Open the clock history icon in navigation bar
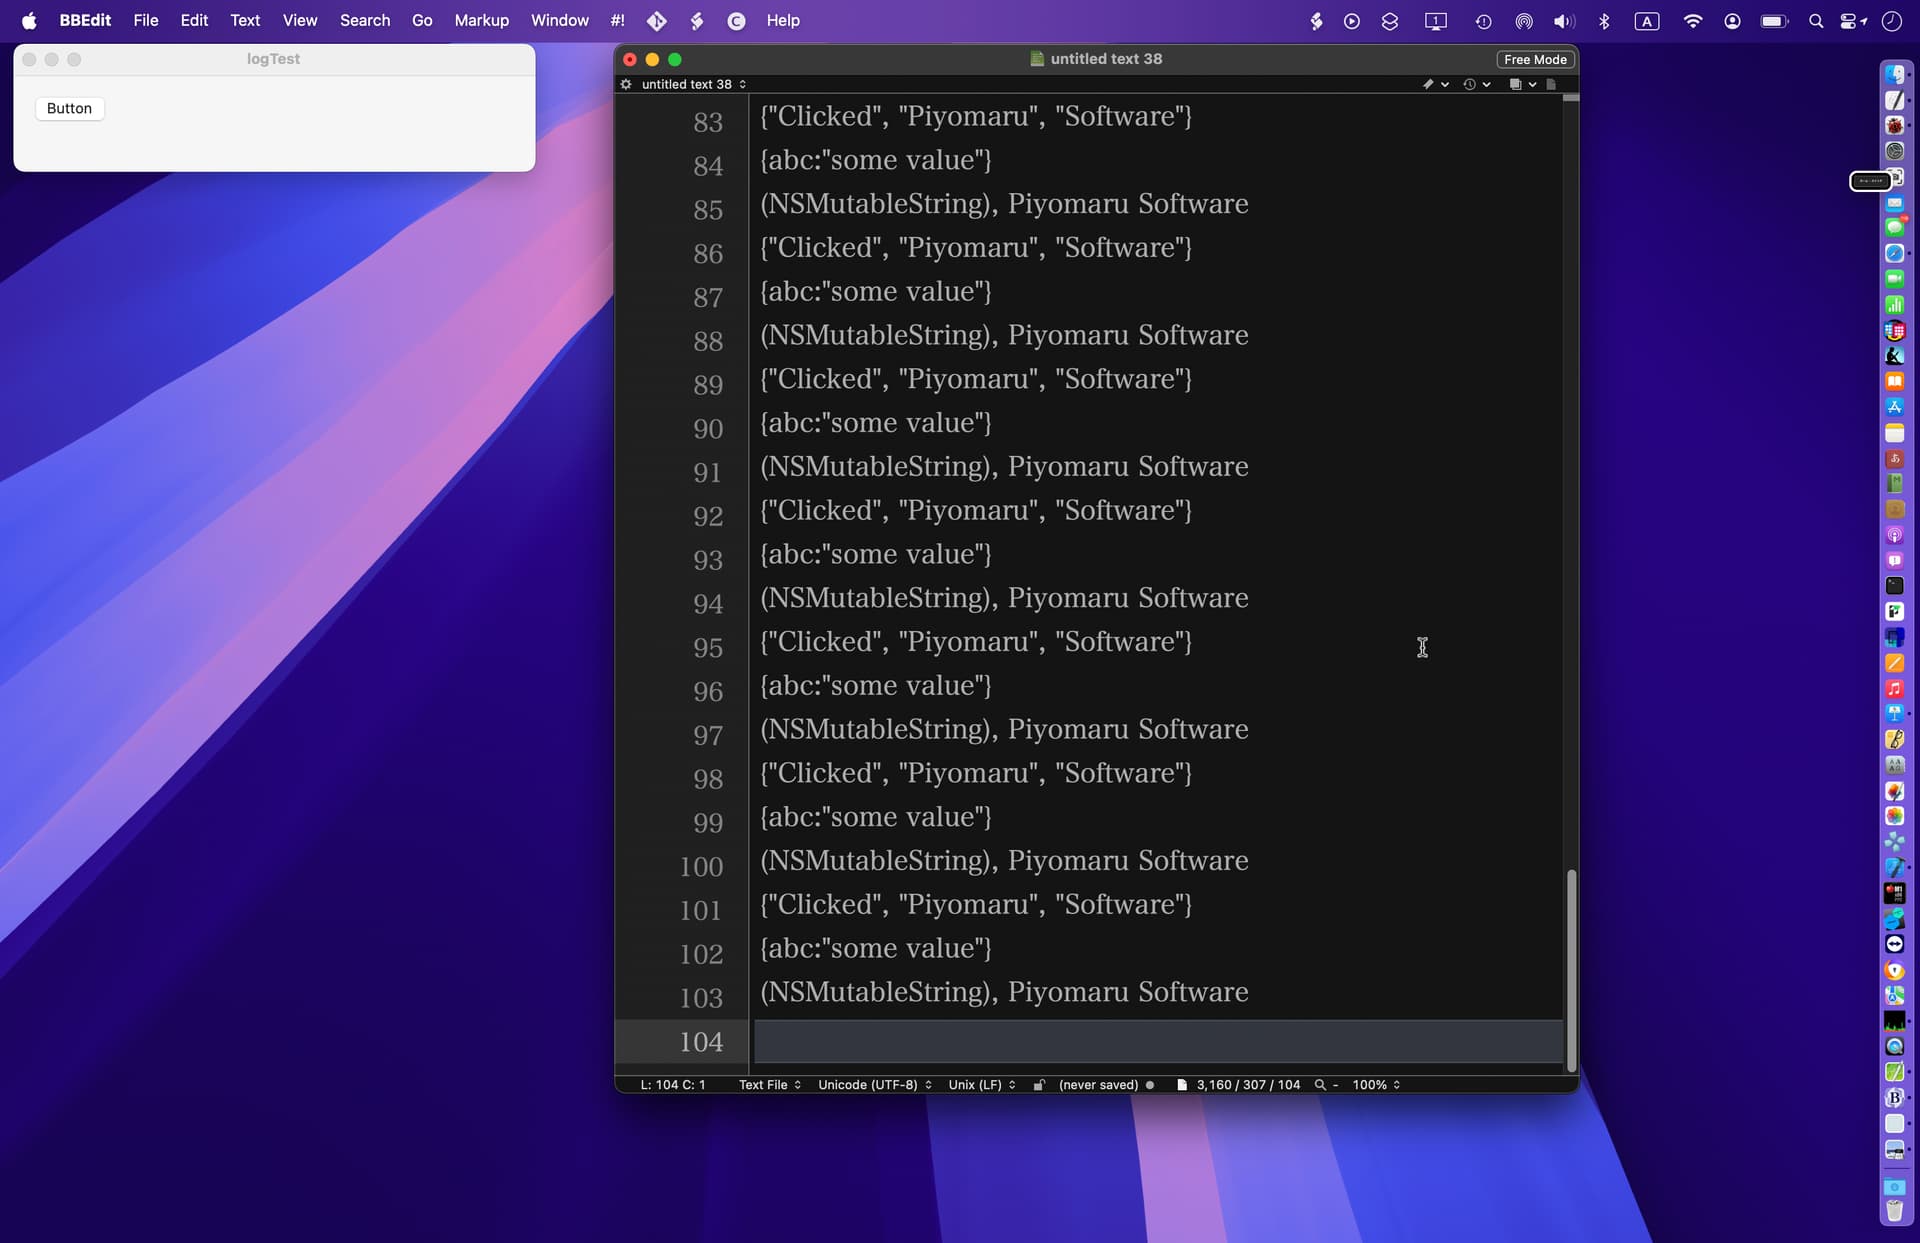 pos(1476,84)
